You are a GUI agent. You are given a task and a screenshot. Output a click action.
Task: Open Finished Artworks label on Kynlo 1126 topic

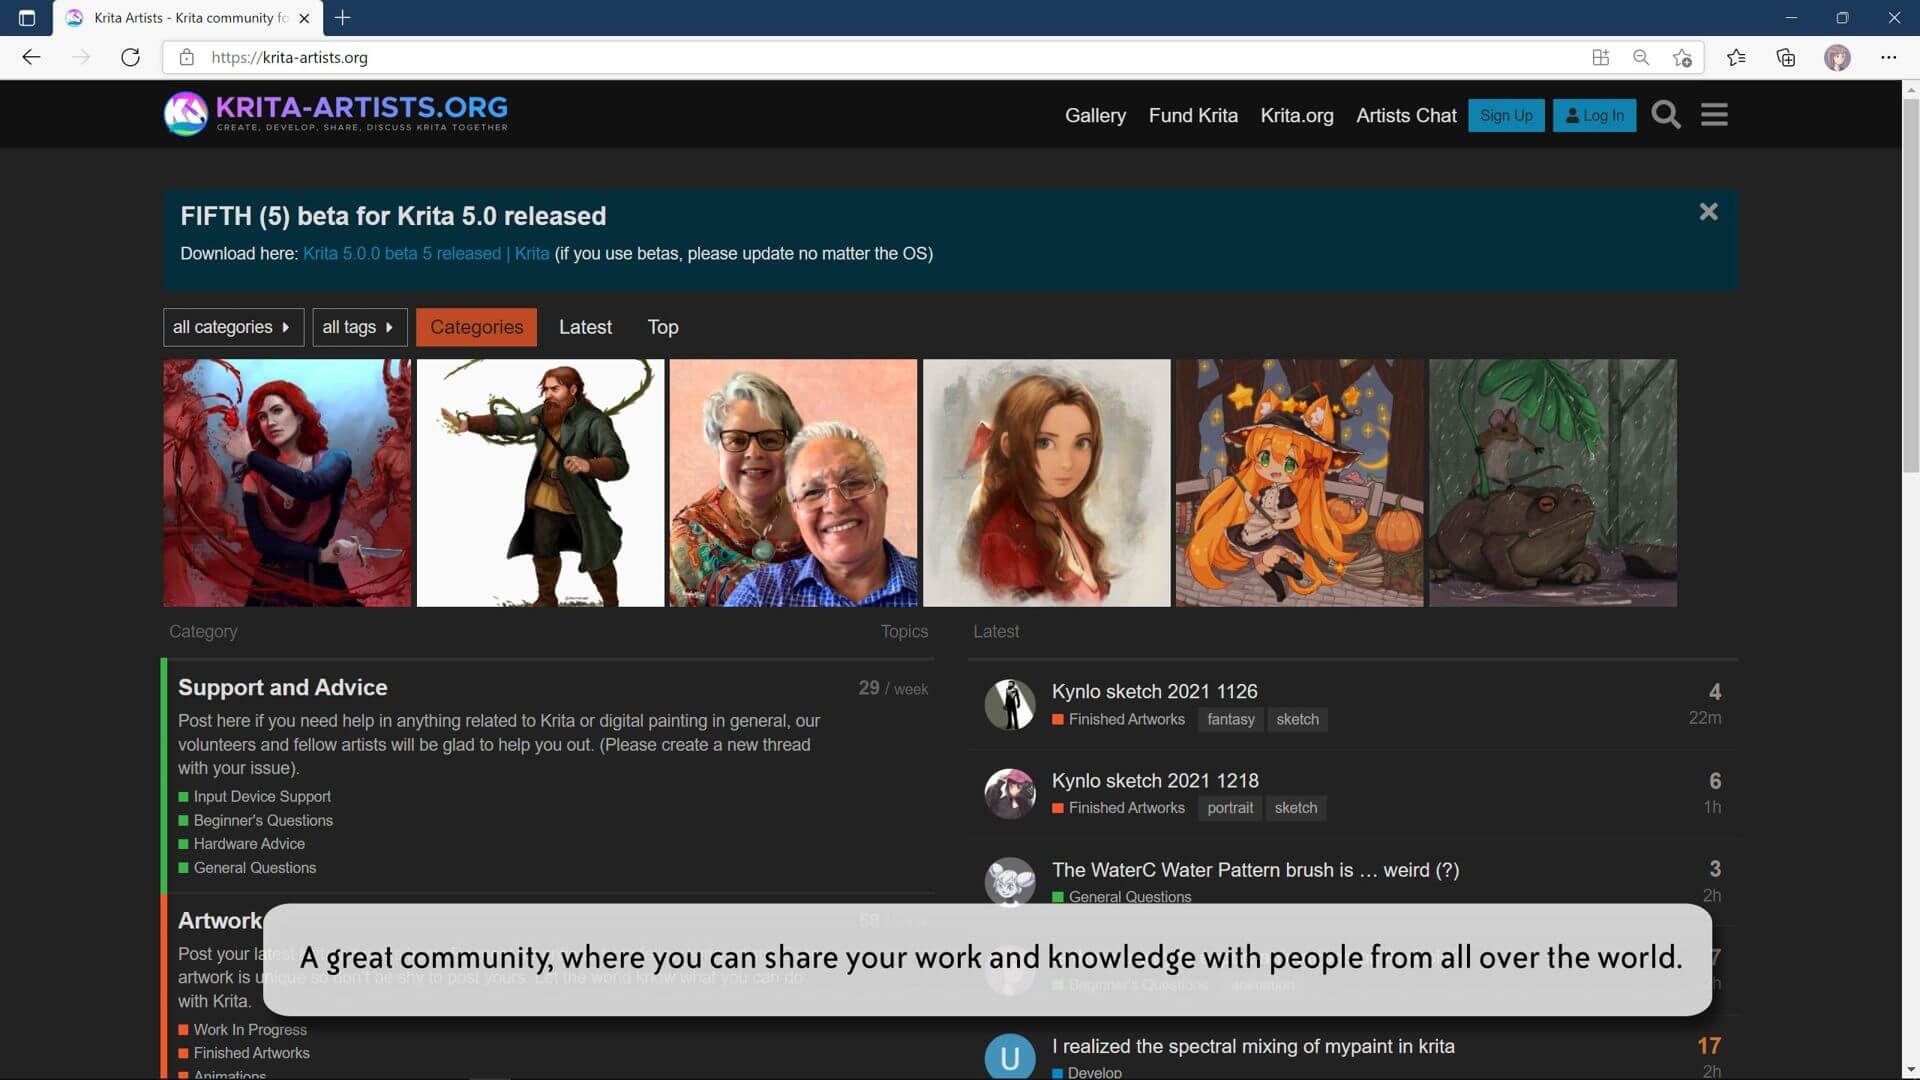pos(1118,719)
